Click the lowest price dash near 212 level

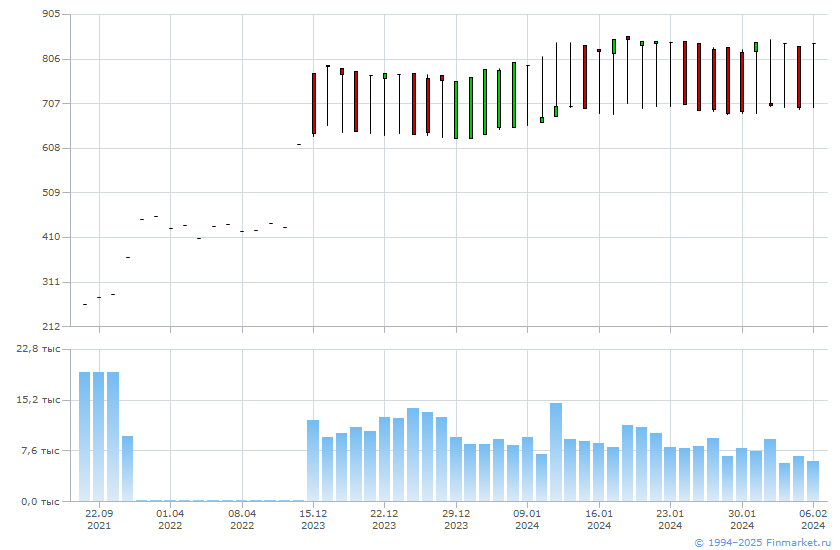85,304
